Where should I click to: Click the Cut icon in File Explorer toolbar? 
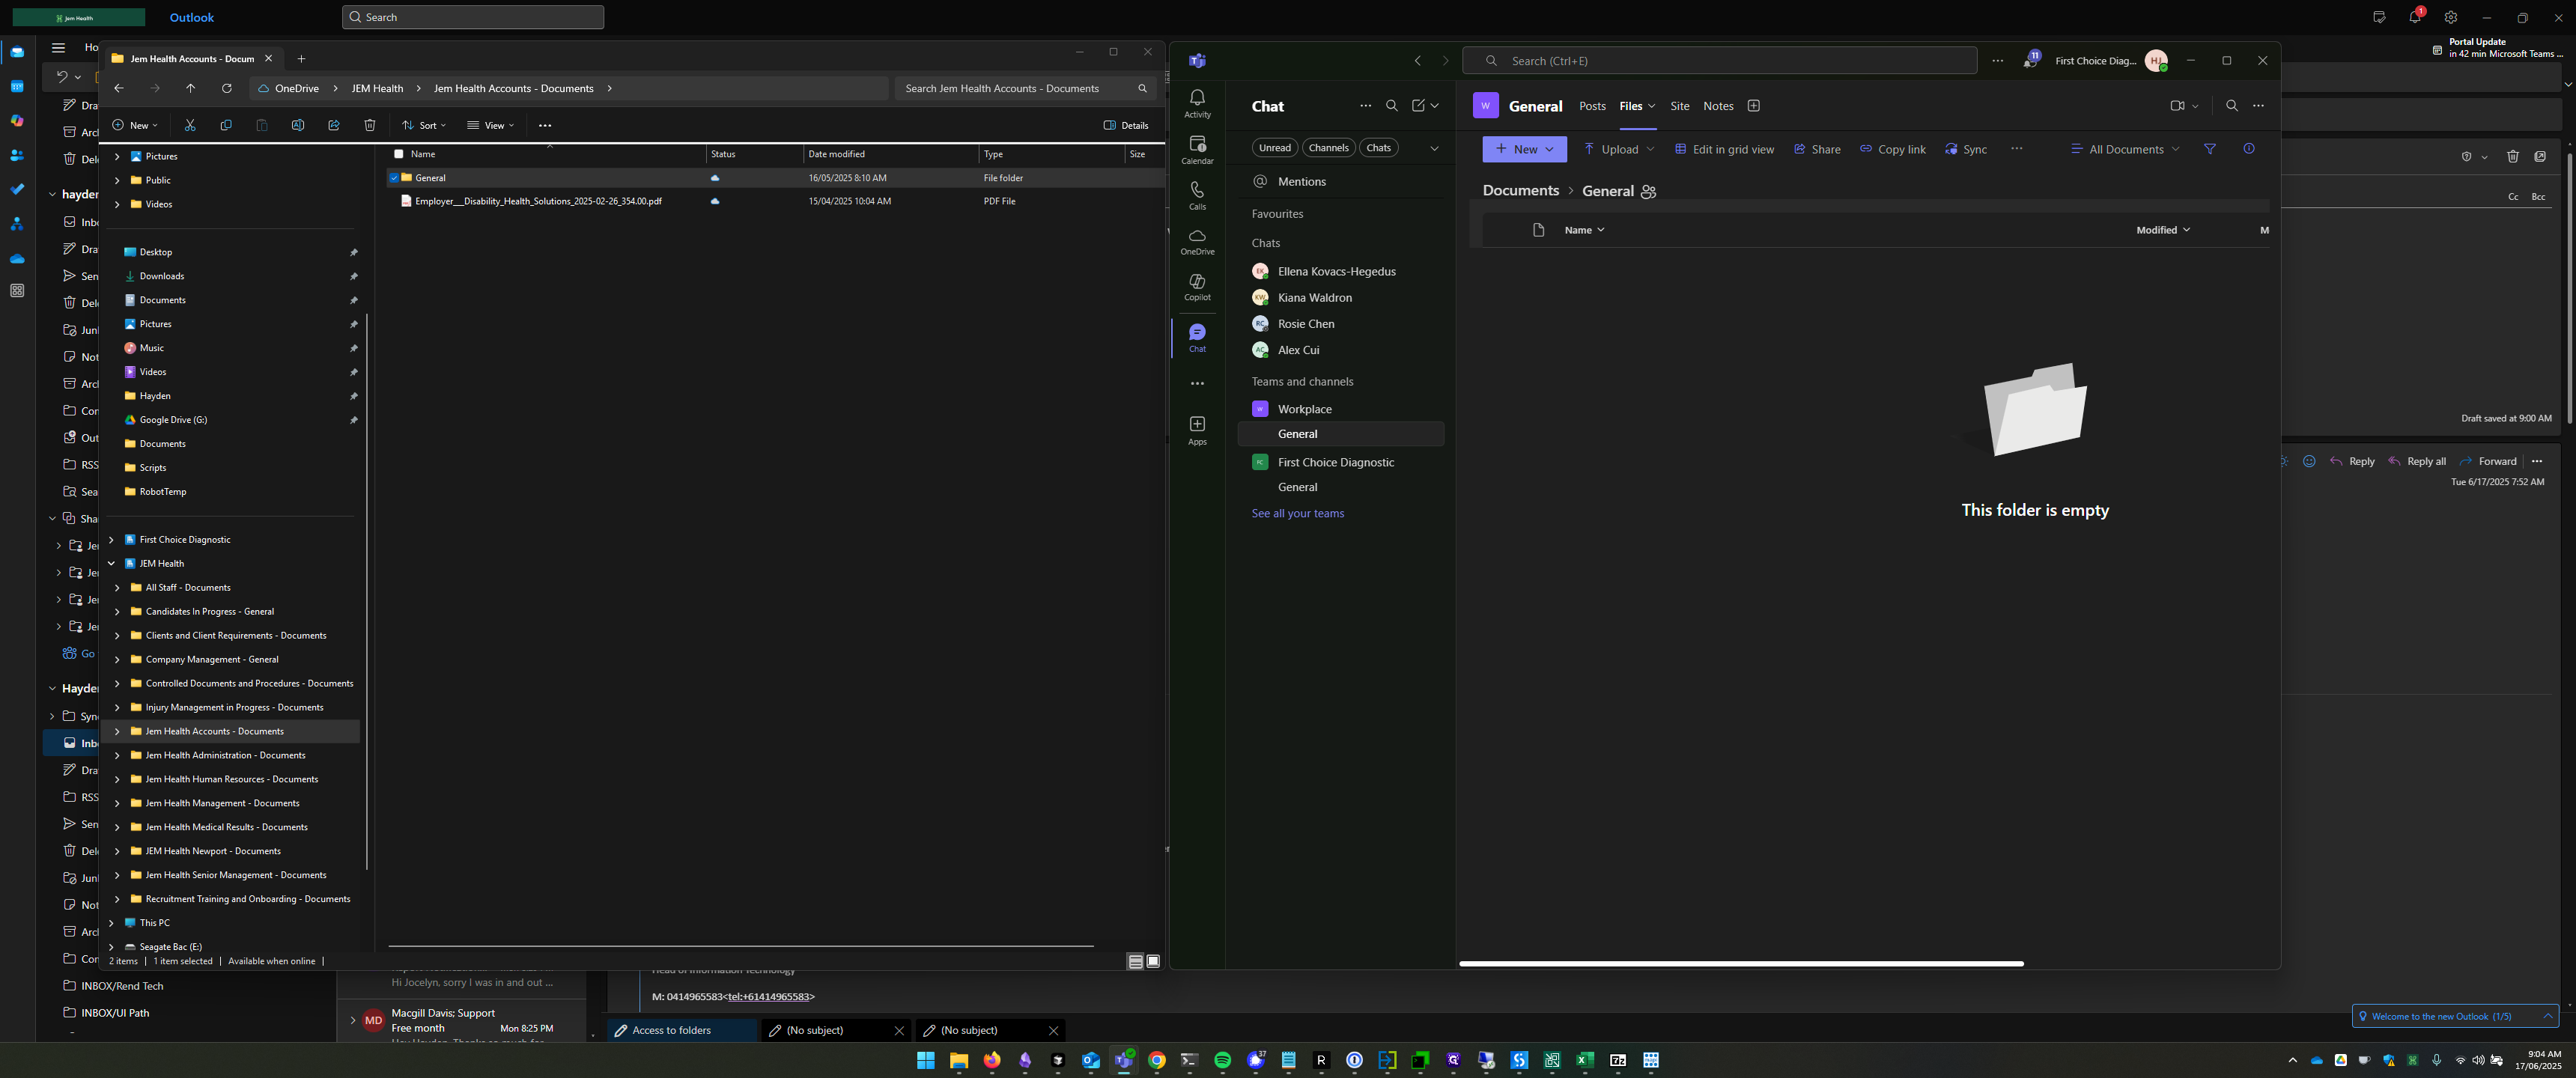click(190, 125)
